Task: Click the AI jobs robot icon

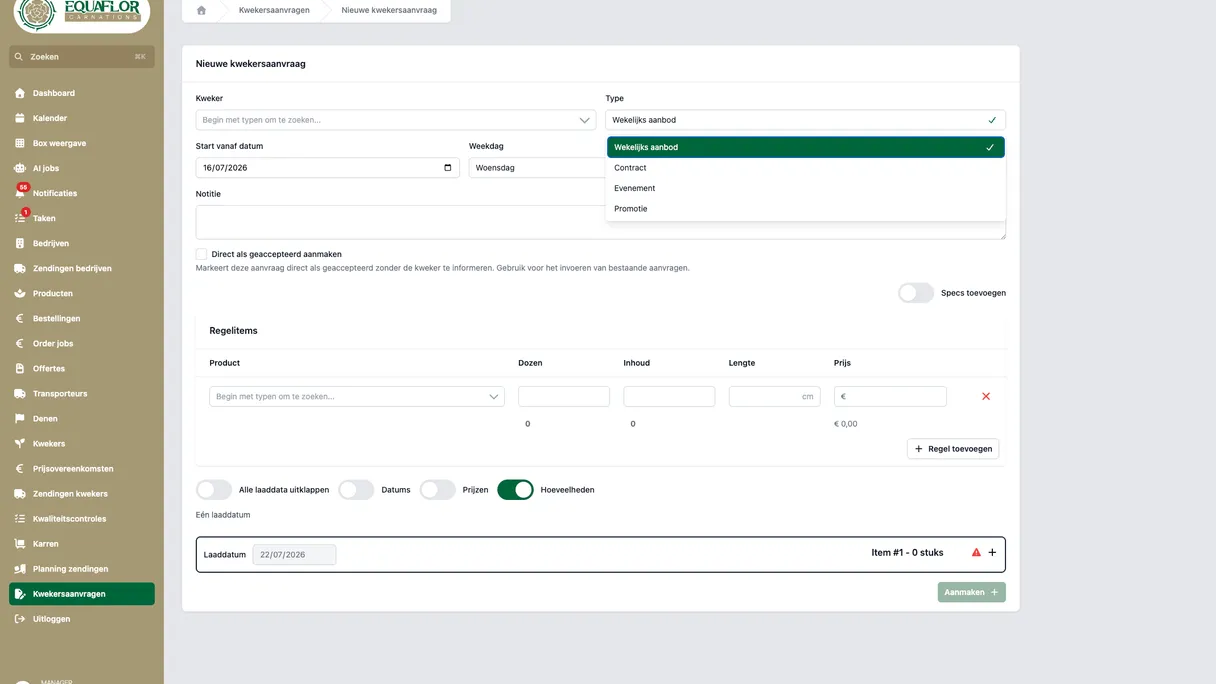Action: pos(19,168)
